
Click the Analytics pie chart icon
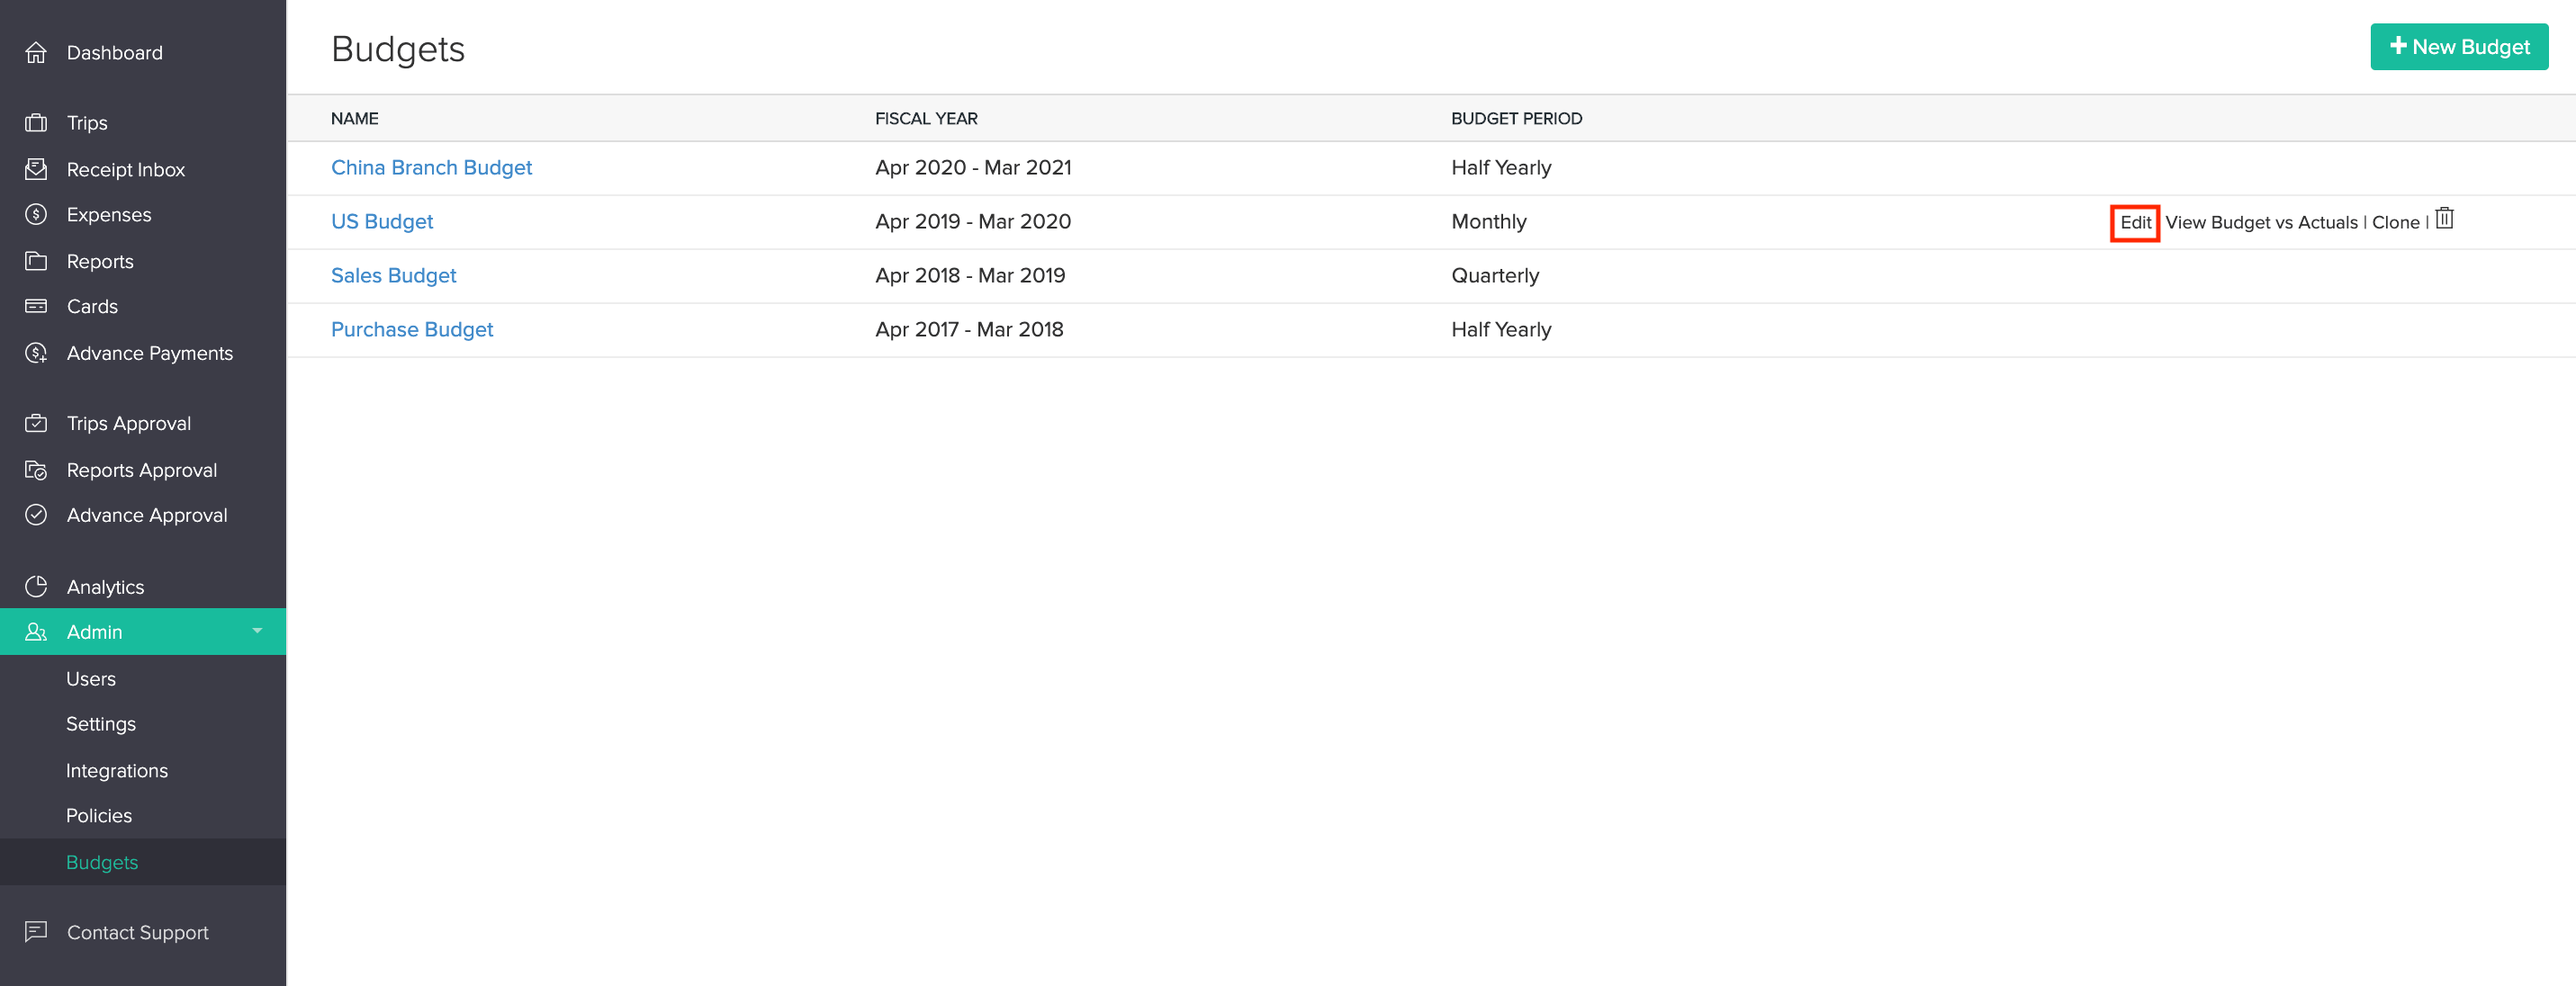(x=36, y=587)
